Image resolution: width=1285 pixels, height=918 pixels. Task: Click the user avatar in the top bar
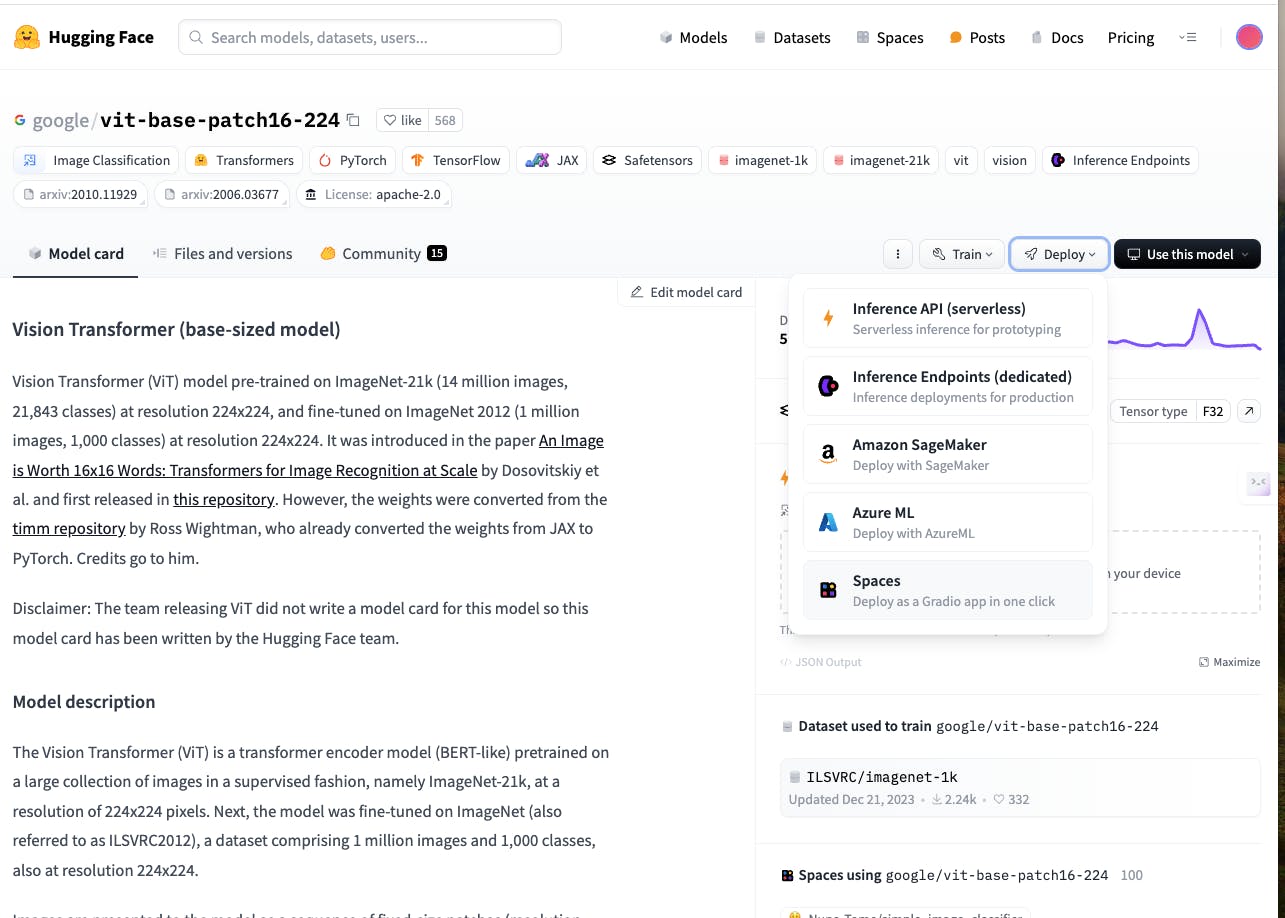click(x=1249, y=38)
